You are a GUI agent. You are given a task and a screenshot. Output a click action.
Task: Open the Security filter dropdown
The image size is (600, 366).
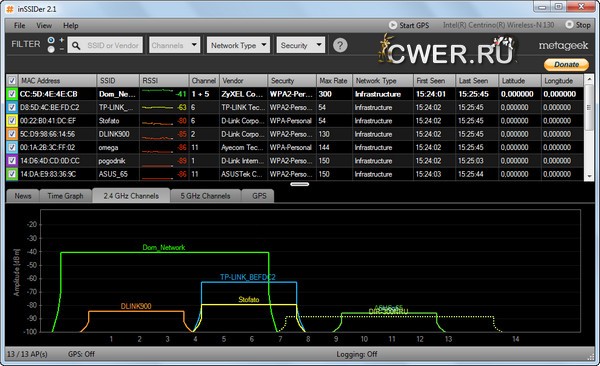point(301,45)
